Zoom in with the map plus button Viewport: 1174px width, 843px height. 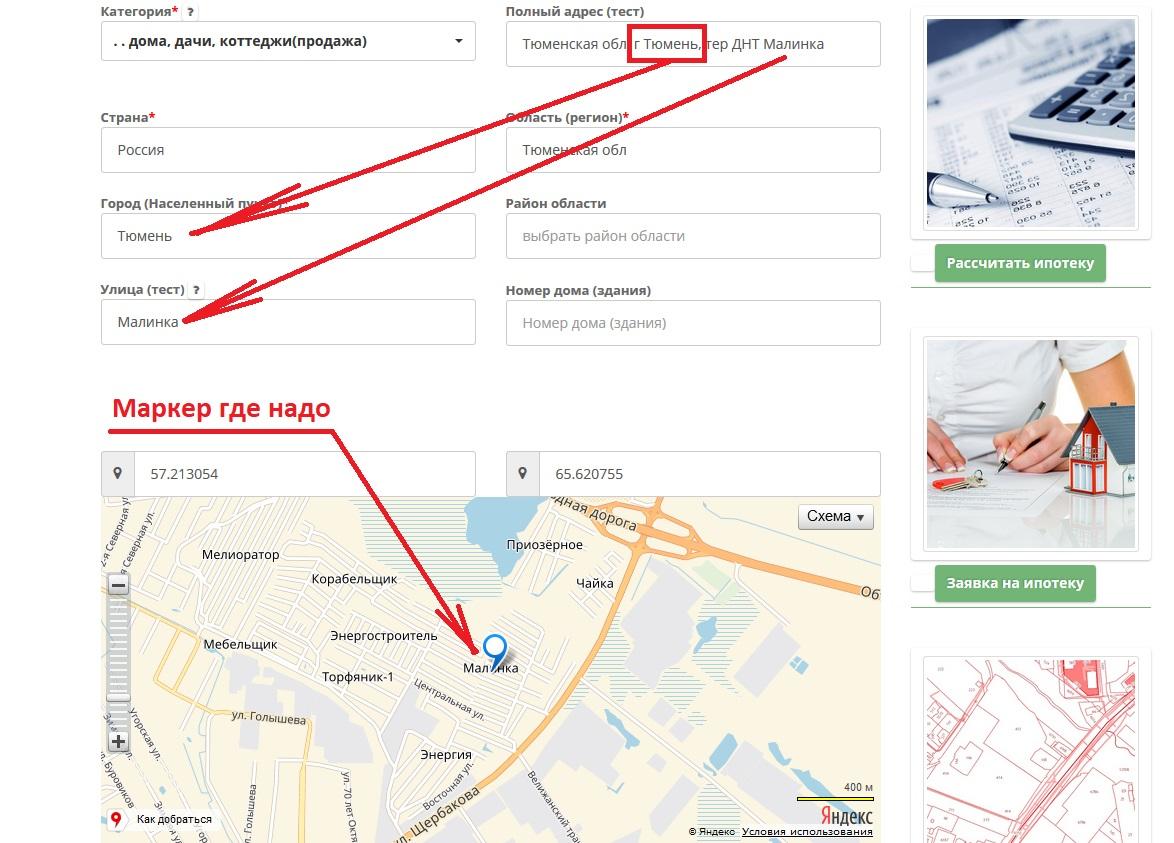[118, 742]
